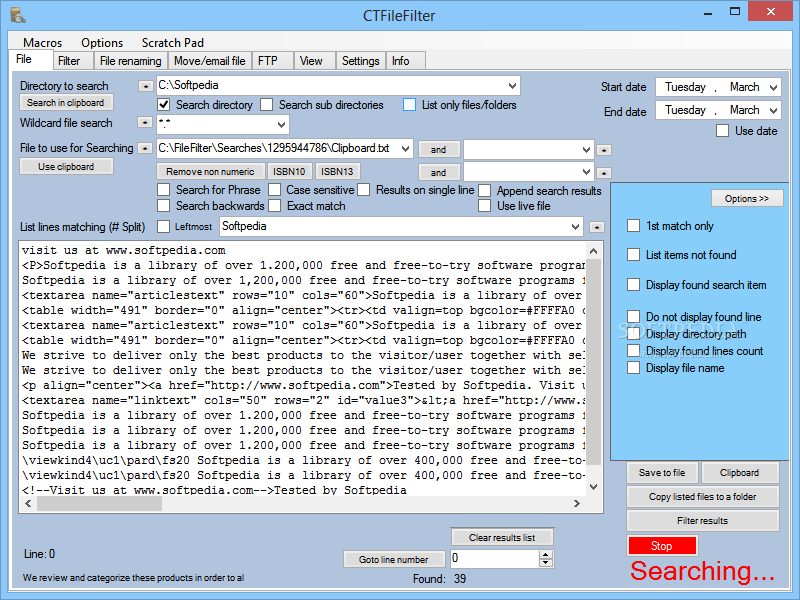Switch to the File renaming tab

pyautogui.click(x=131, y=61)
